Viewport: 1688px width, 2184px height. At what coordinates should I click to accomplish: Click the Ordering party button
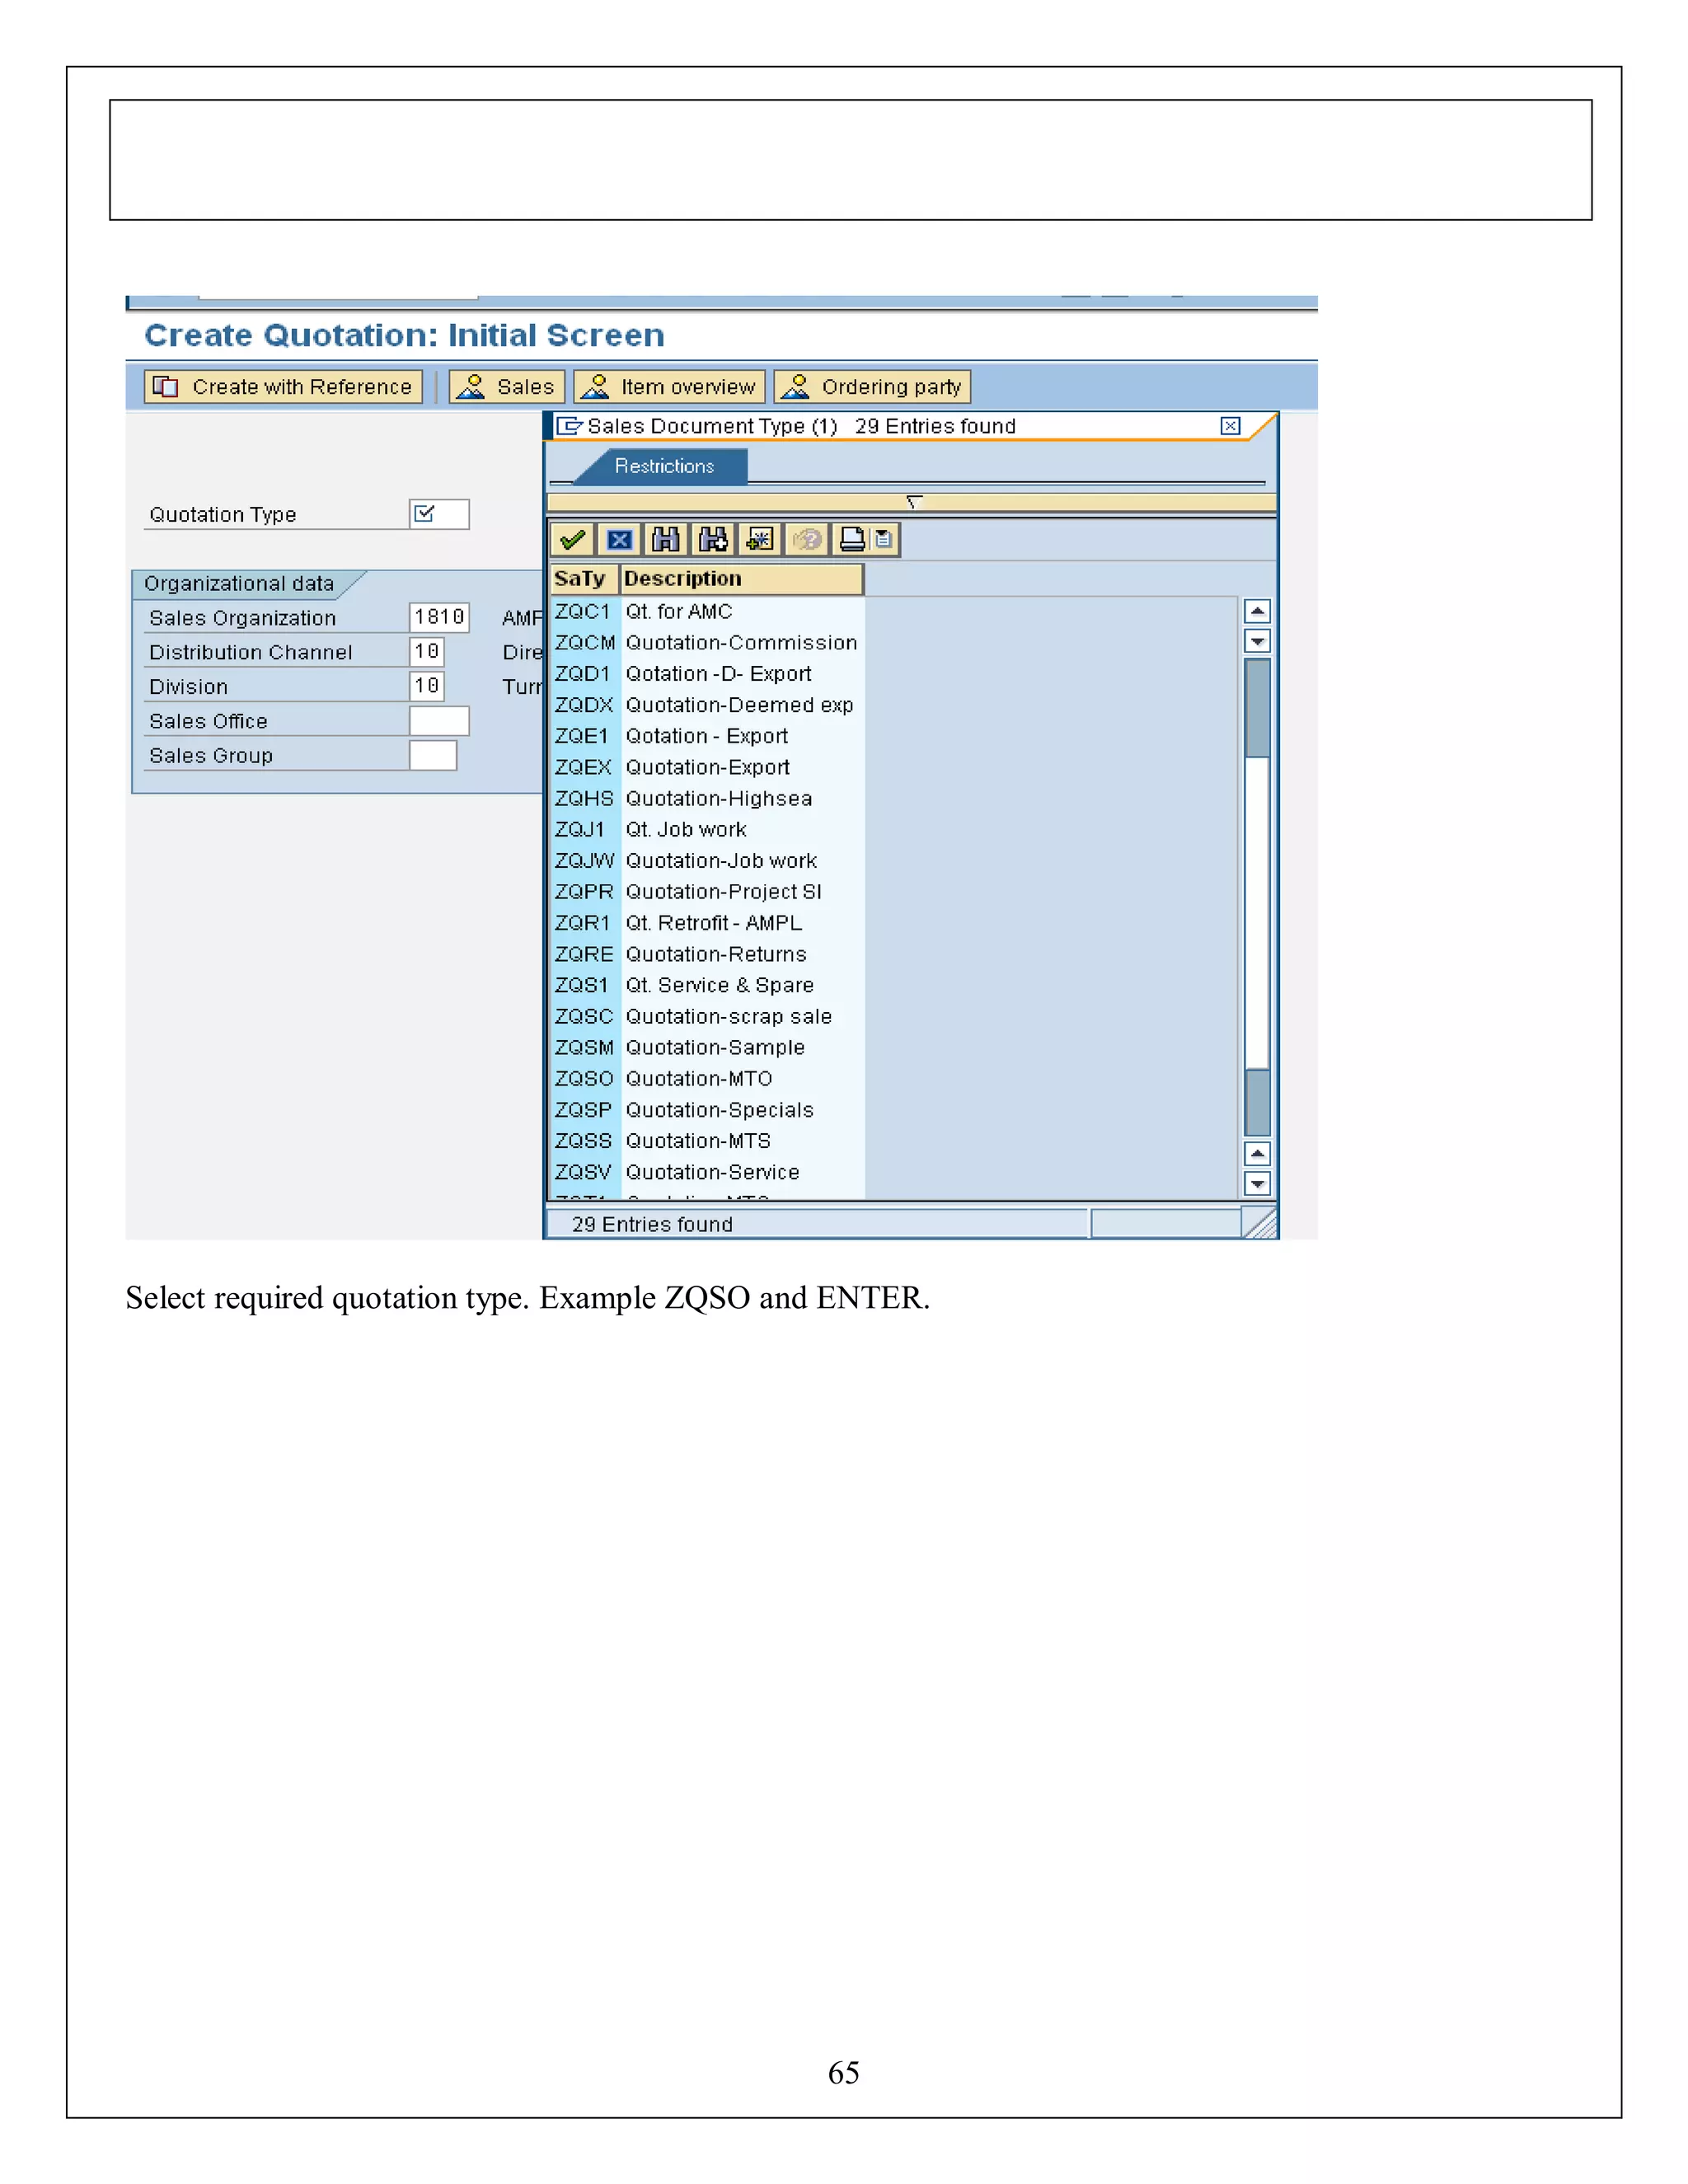[872, 387]
